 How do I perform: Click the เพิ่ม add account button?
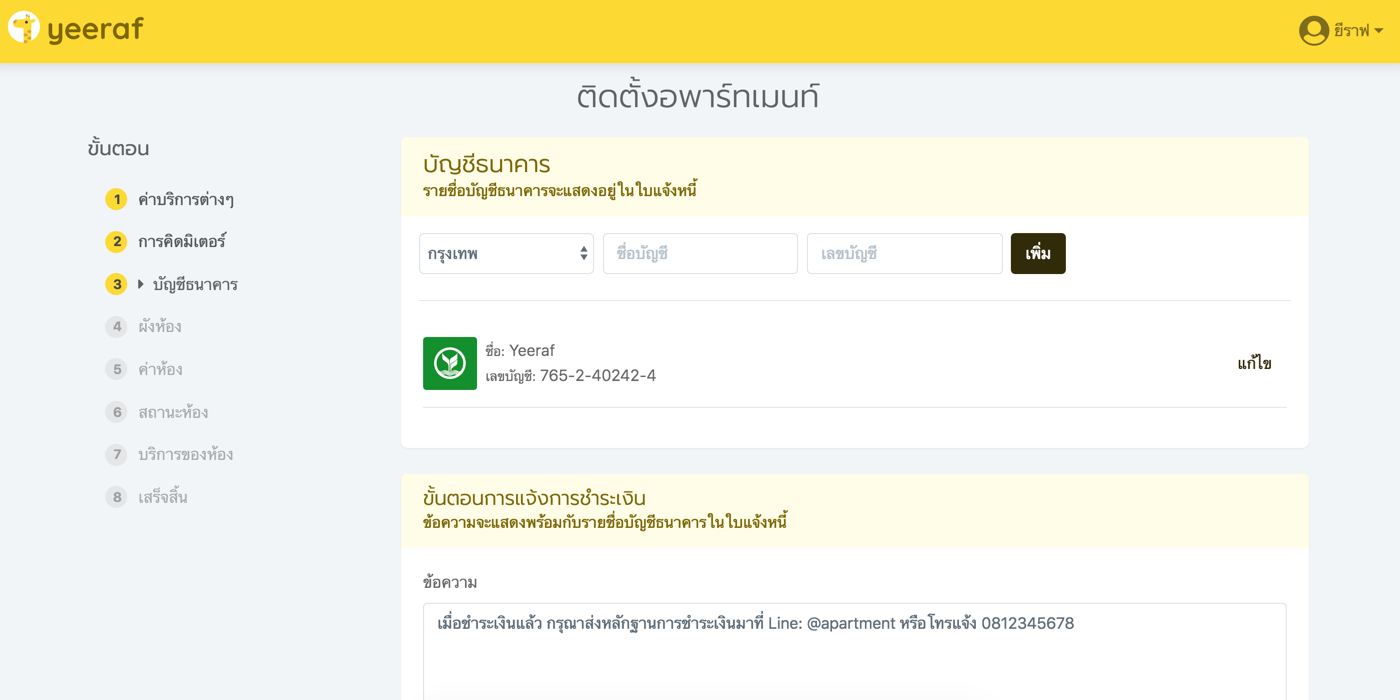1038,254
